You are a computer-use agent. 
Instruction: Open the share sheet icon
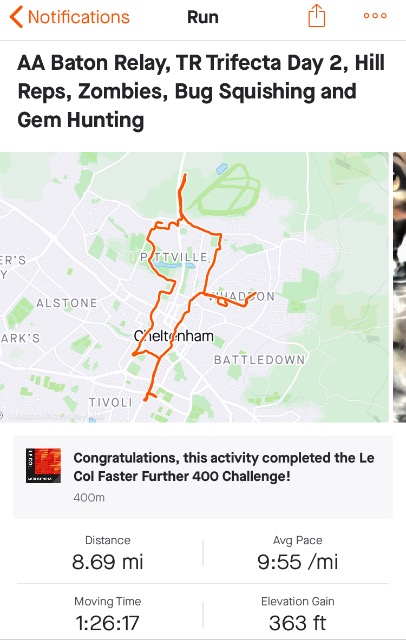coord(316,16)
